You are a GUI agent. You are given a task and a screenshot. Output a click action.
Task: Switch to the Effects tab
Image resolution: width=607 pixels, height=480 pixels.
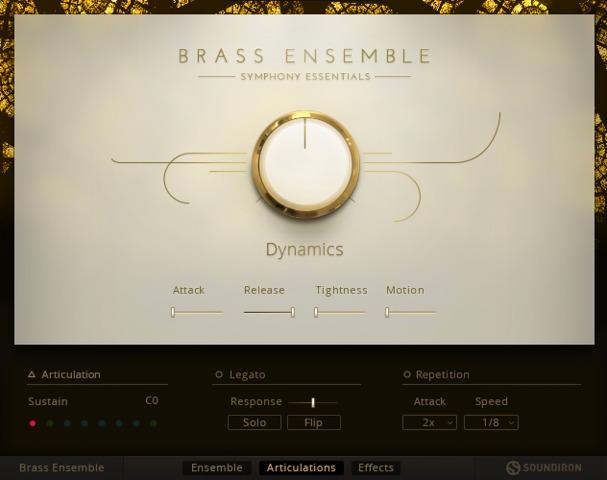[376, 468]
